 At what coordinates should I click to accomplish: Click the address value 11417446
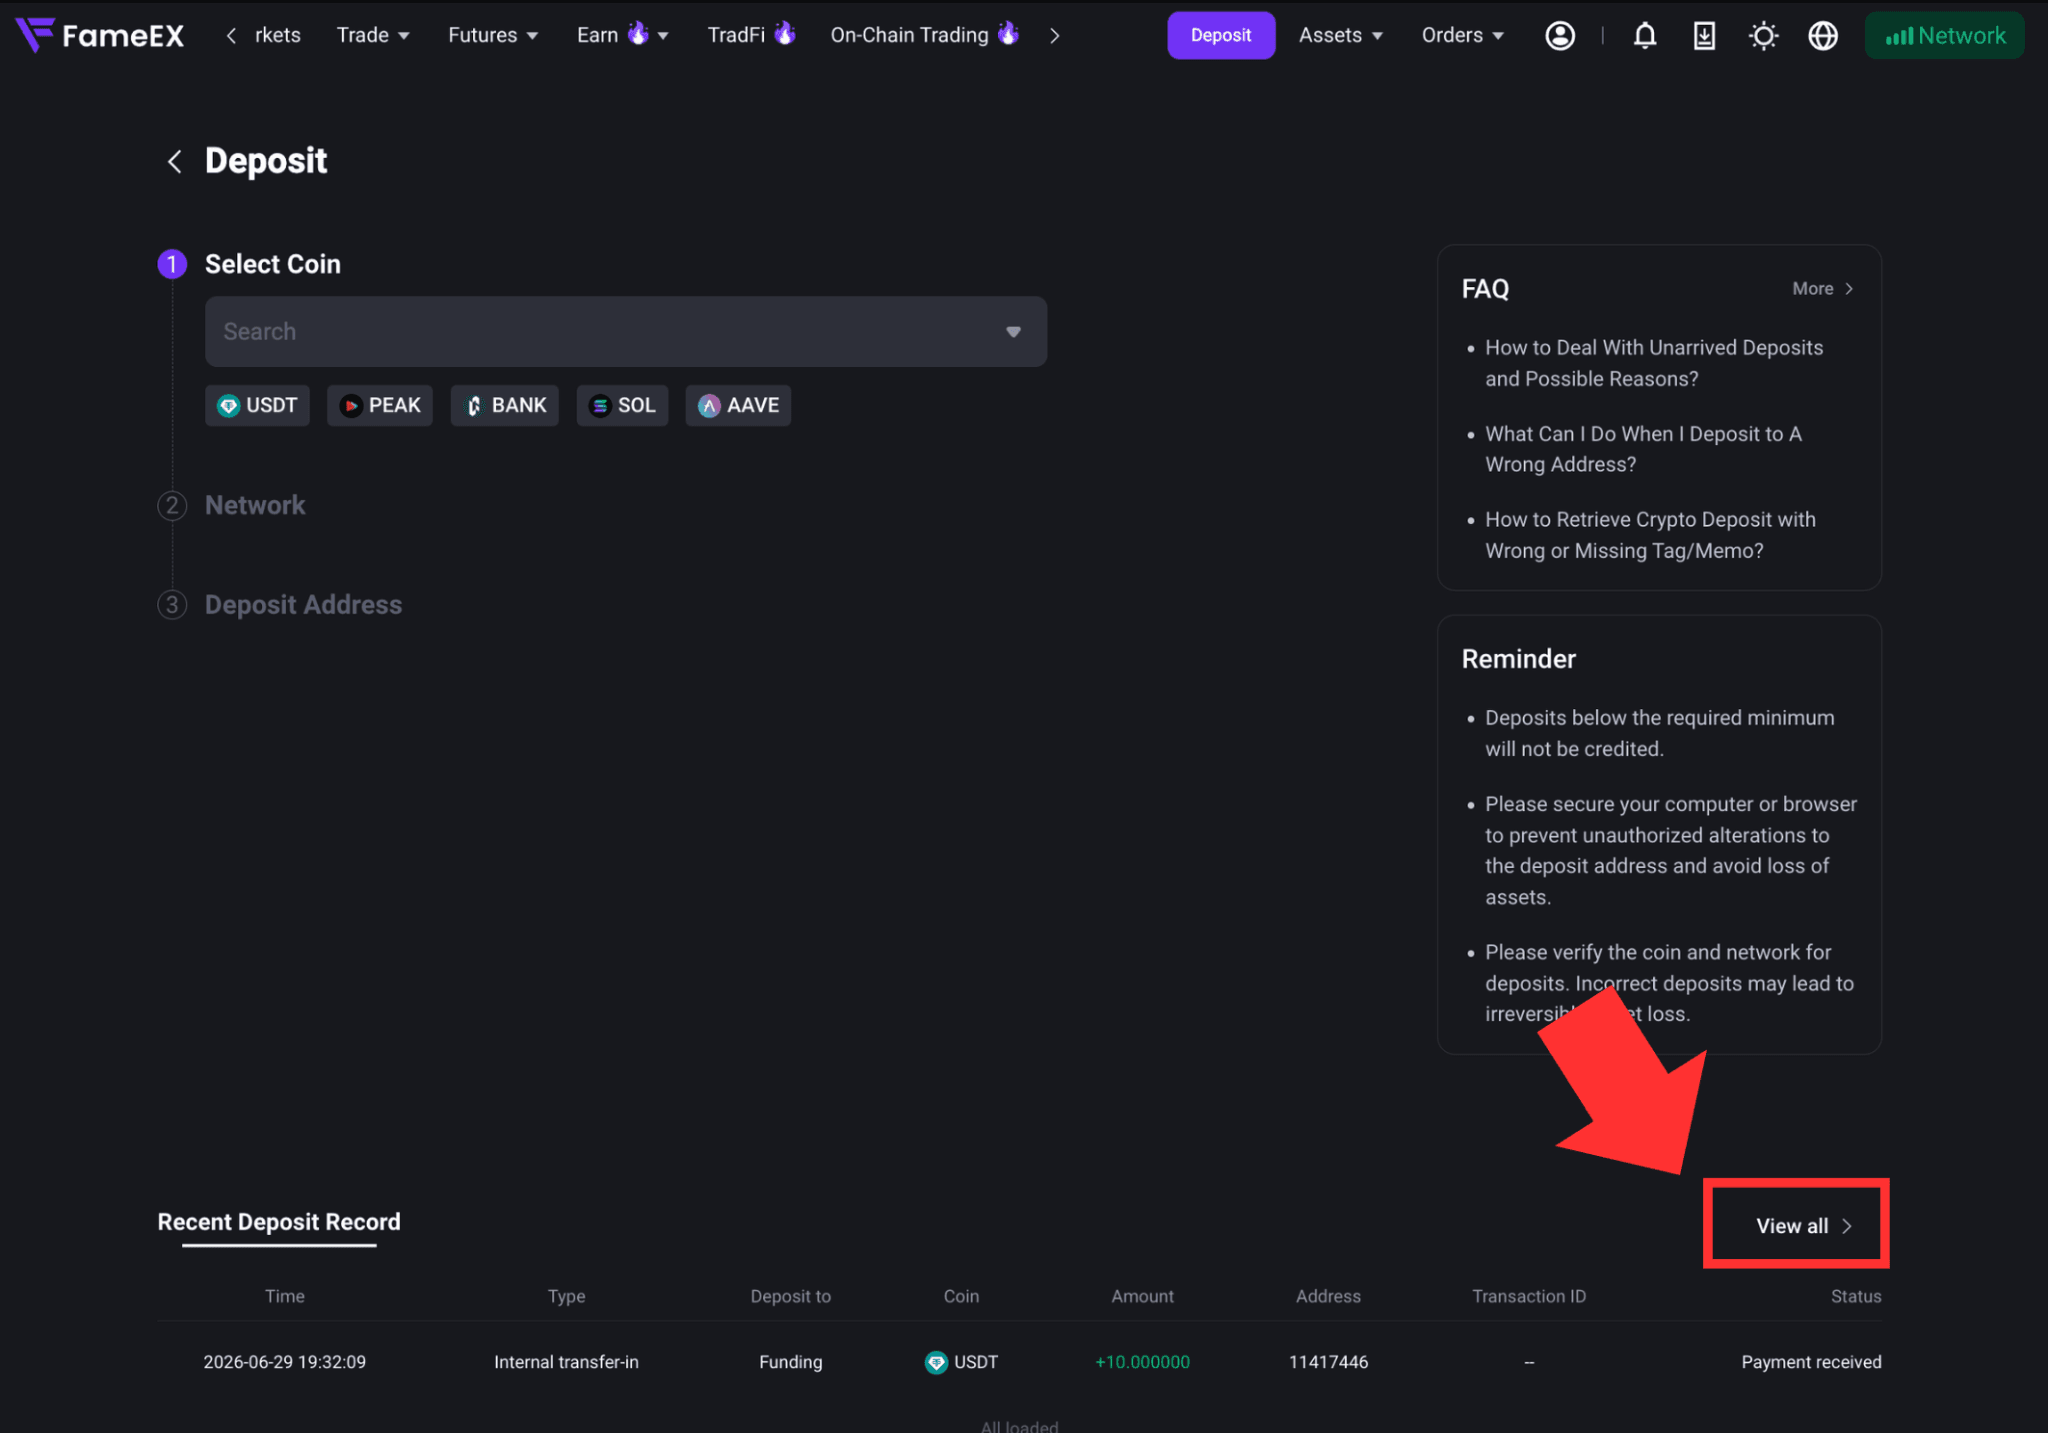[x=1328, y=1362]
